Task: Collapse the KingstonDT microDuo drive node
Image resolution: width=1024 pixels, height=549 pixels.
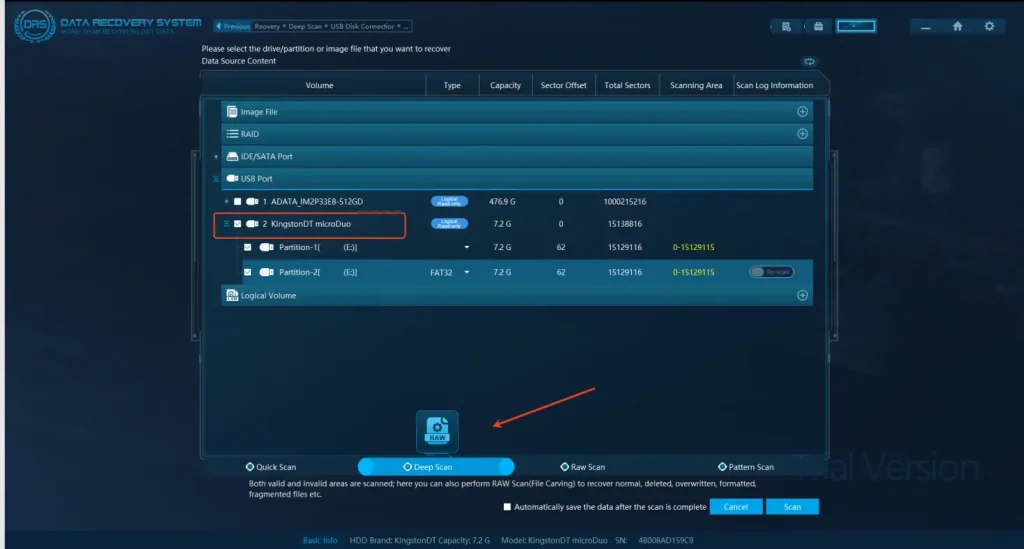Action: [x=227, y=224]
